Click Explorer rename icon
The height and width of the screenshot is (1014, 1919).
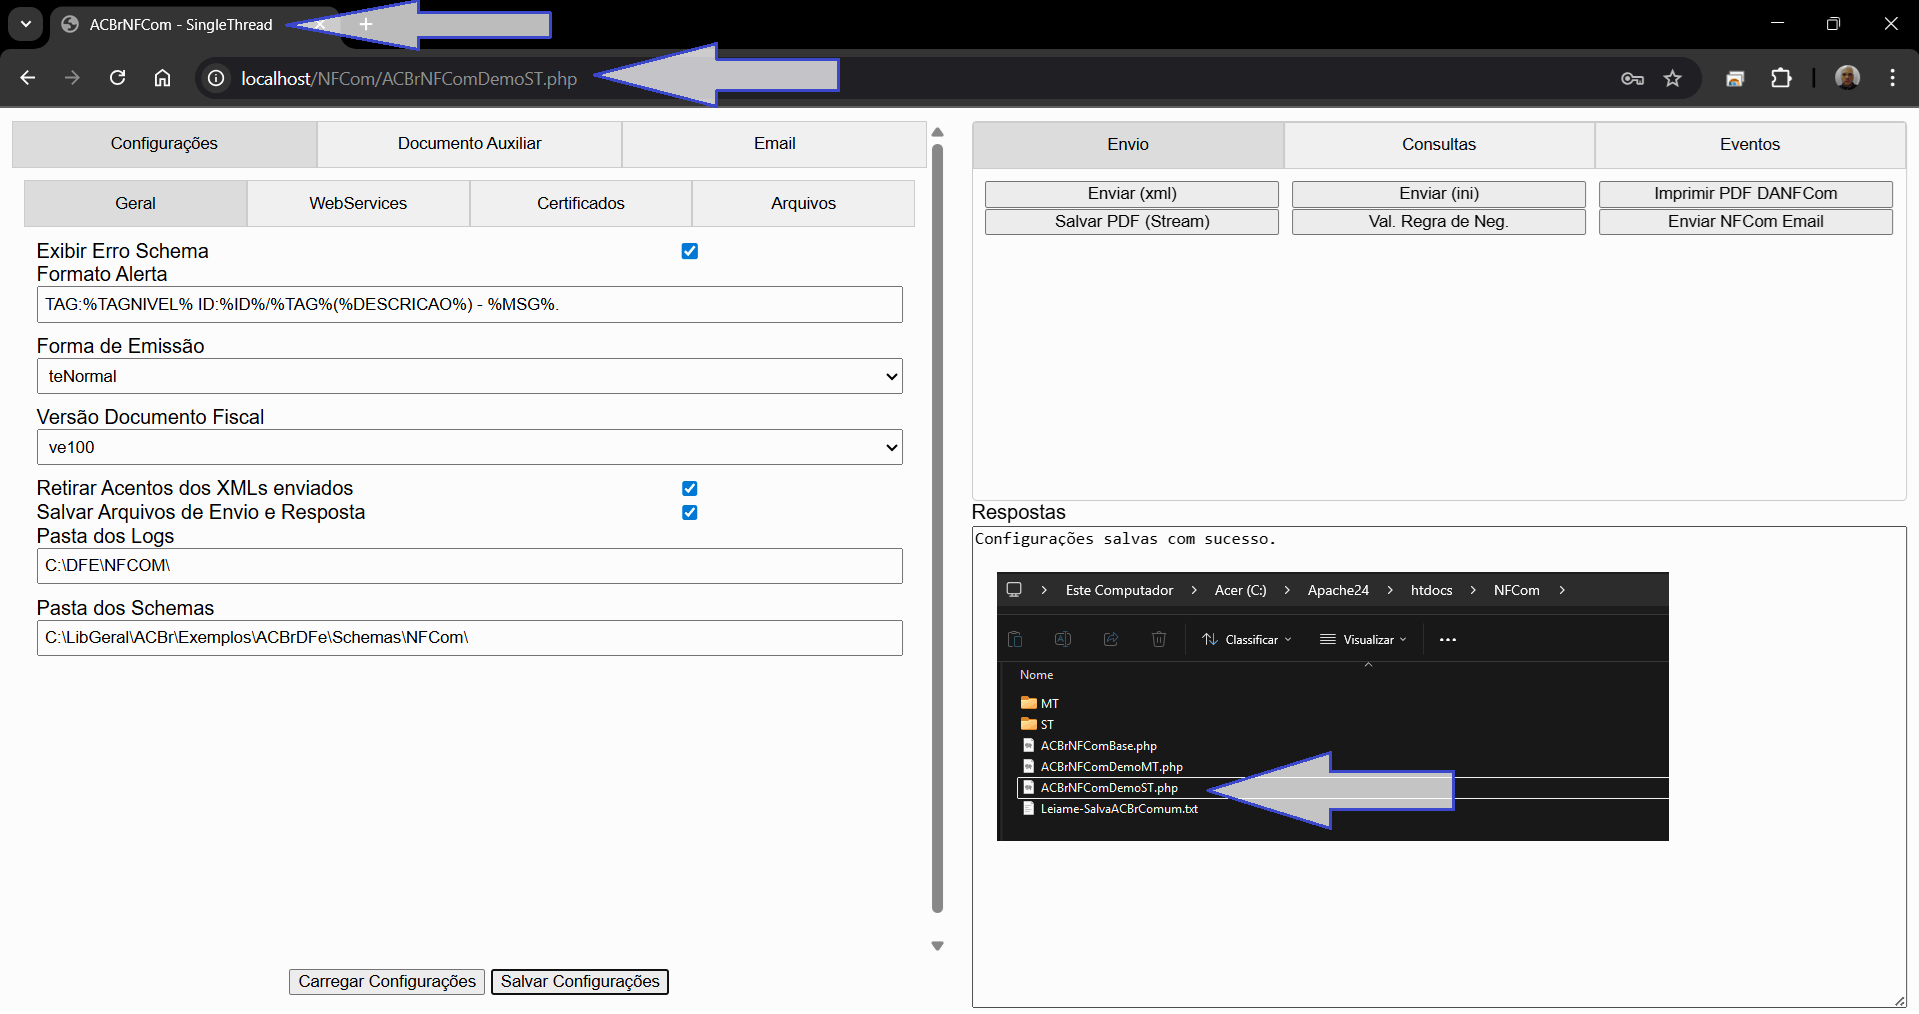pos(1063,639)
